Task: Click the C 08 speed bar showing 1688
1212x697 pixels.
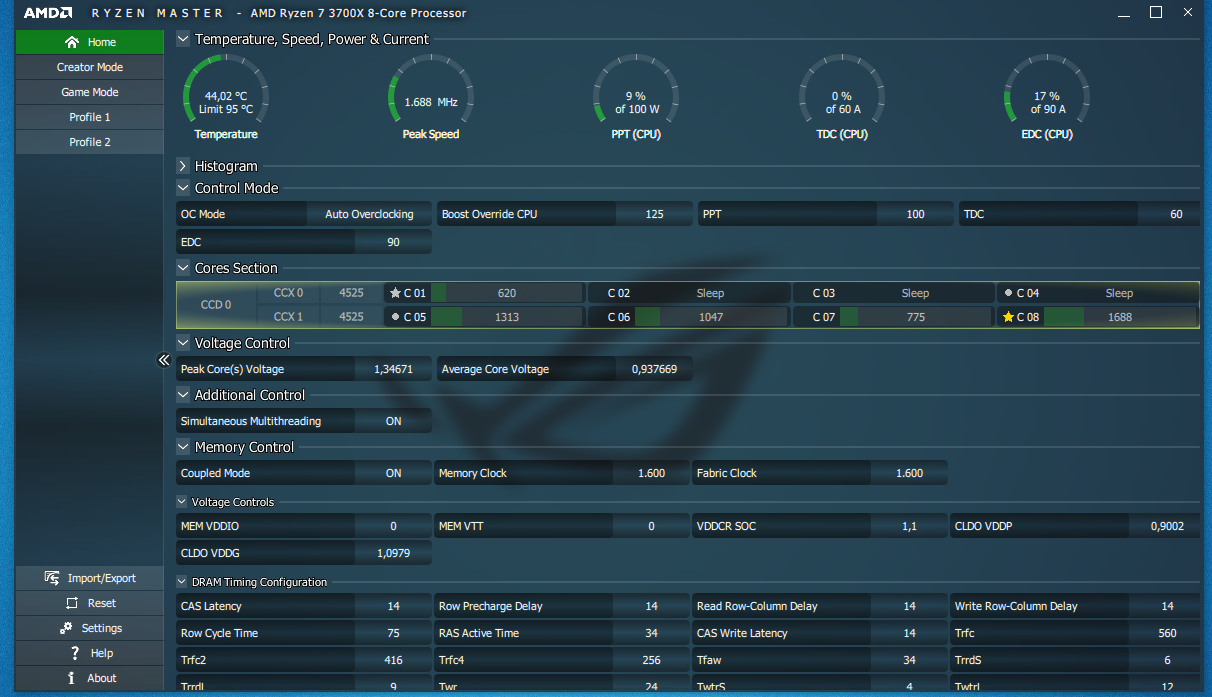Action: coord(1120,317)
